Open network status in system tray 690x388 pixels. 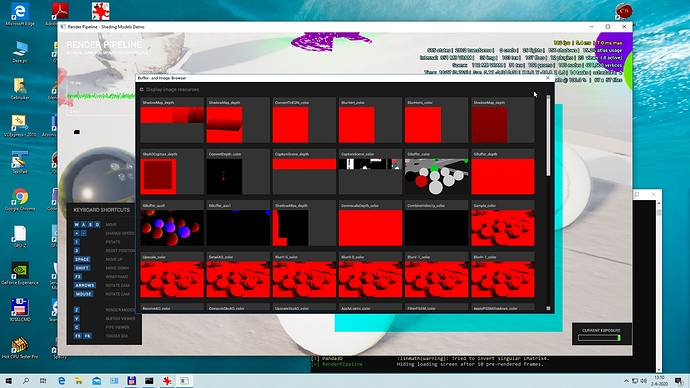click(x=635, y=381)
